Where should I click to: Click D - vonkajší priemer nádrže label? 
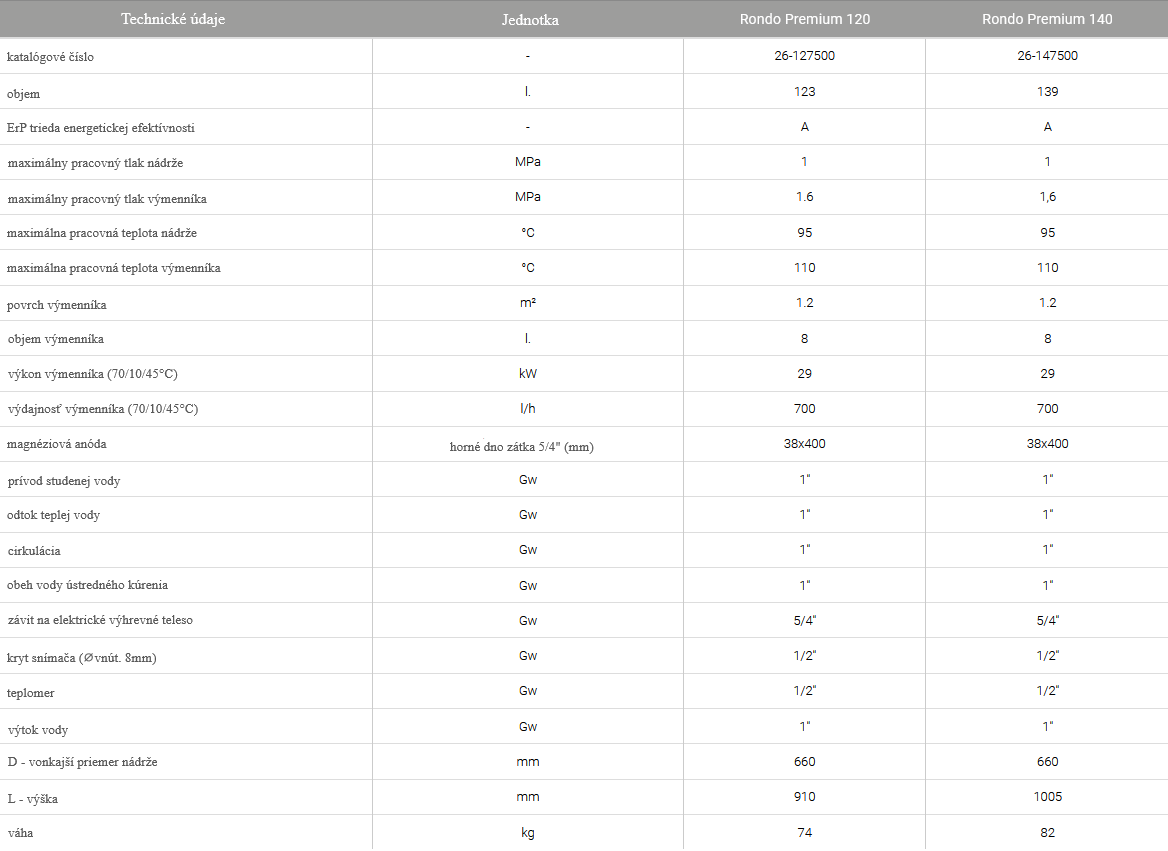[x=82, y=762]
